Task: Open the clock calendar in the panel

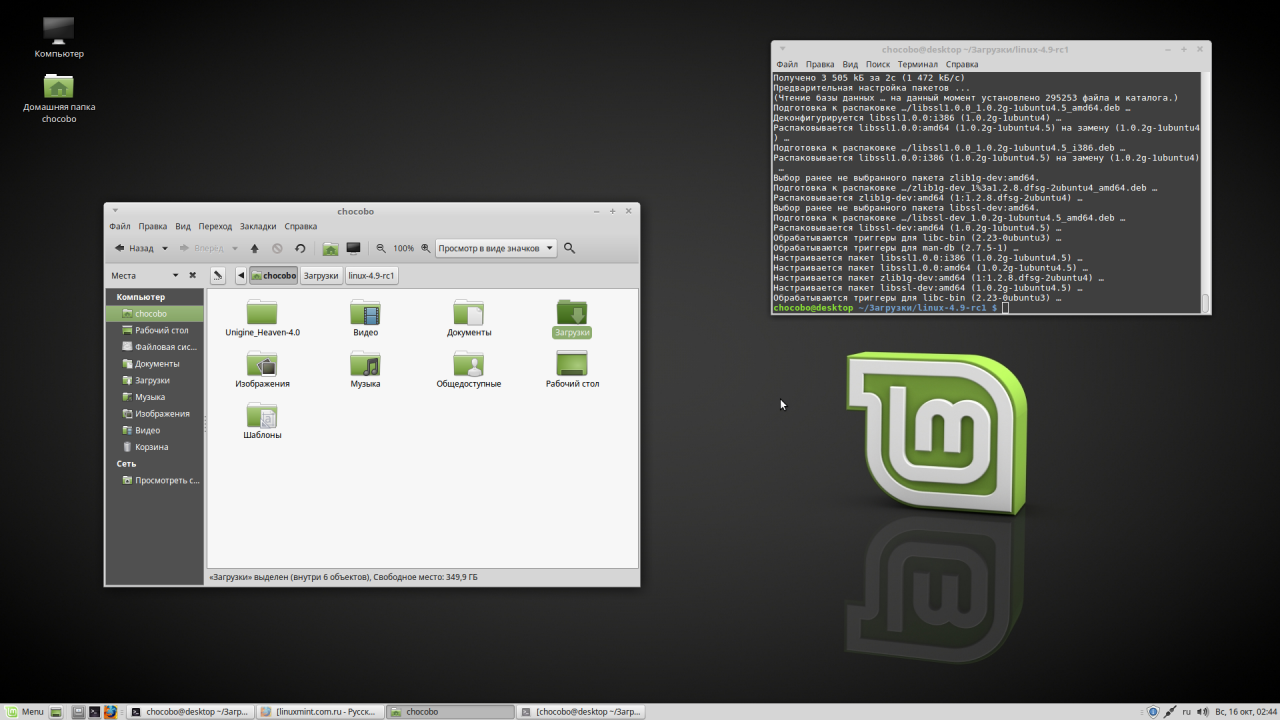Action: (1245, 712)
